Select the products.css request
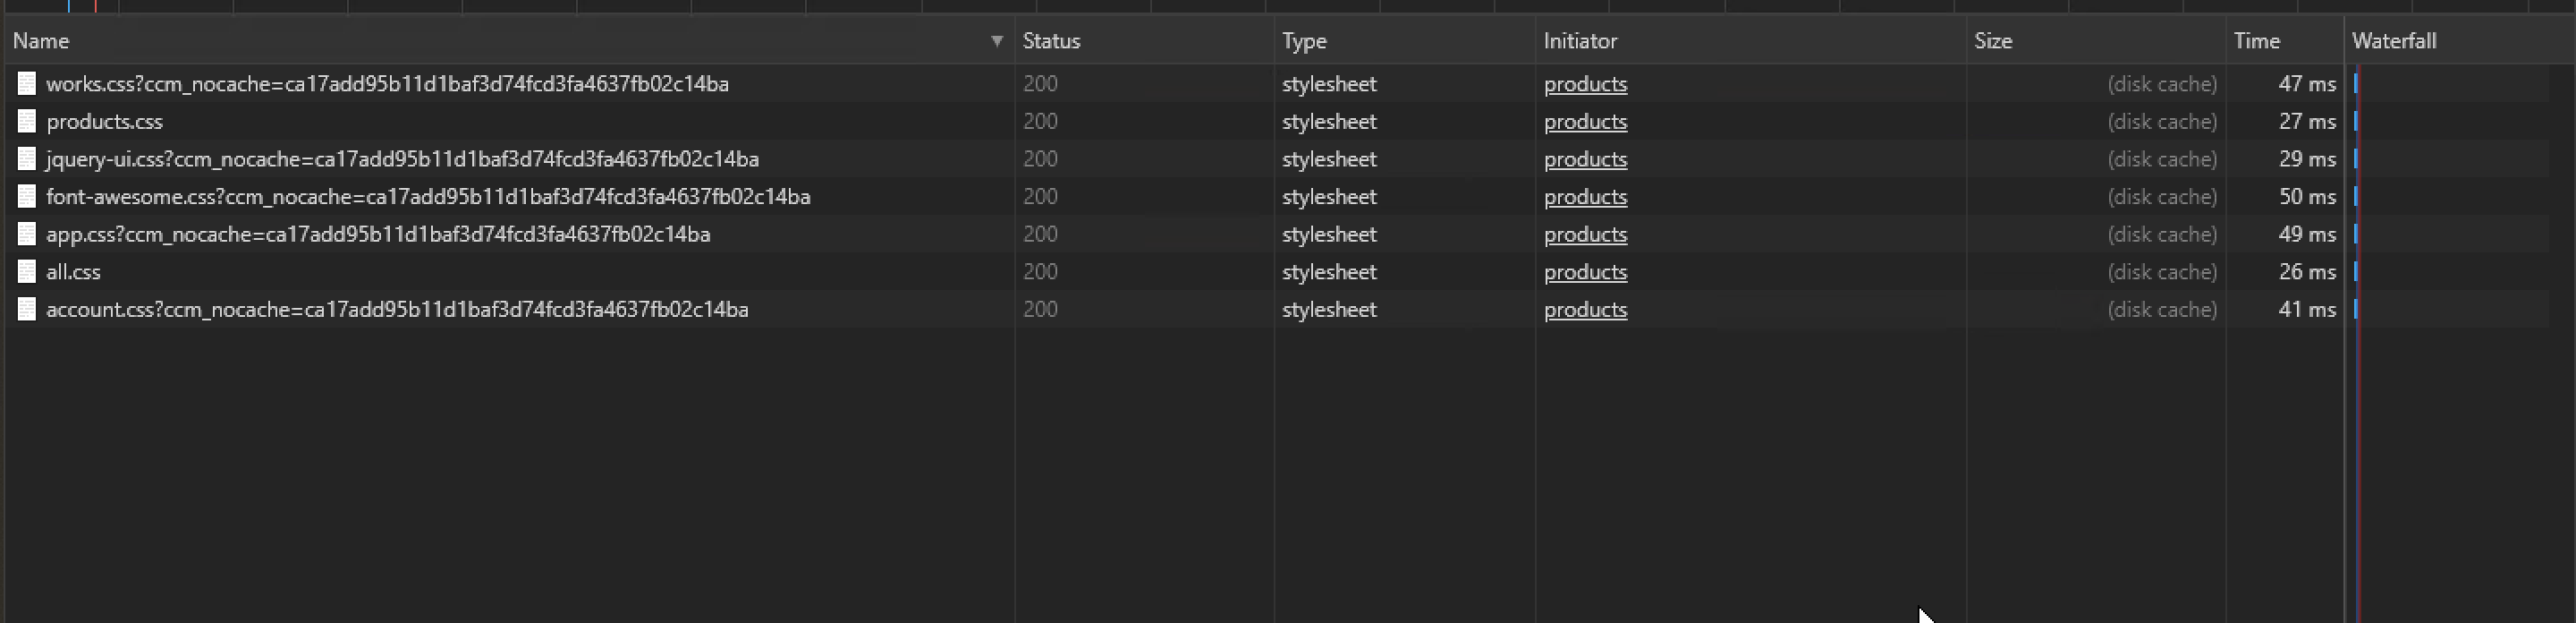 (1277, 122)
